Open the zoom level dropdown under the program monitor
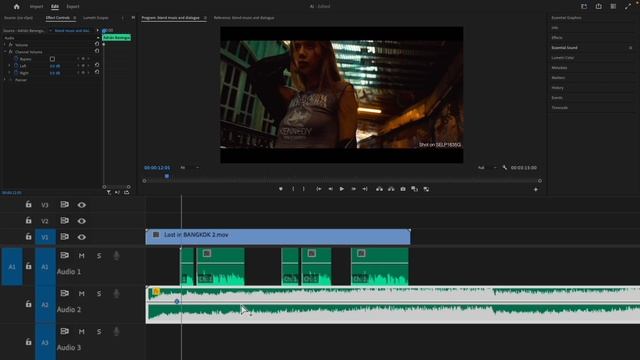 190,168
